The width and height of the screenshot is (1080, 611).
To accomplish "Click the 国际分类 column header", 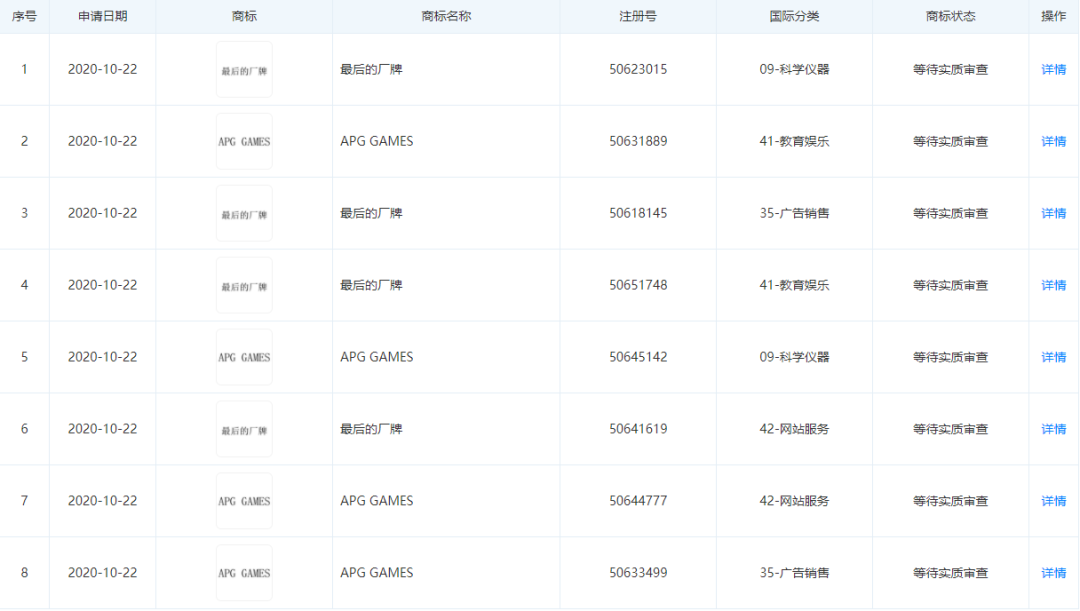I will (794, 17).
